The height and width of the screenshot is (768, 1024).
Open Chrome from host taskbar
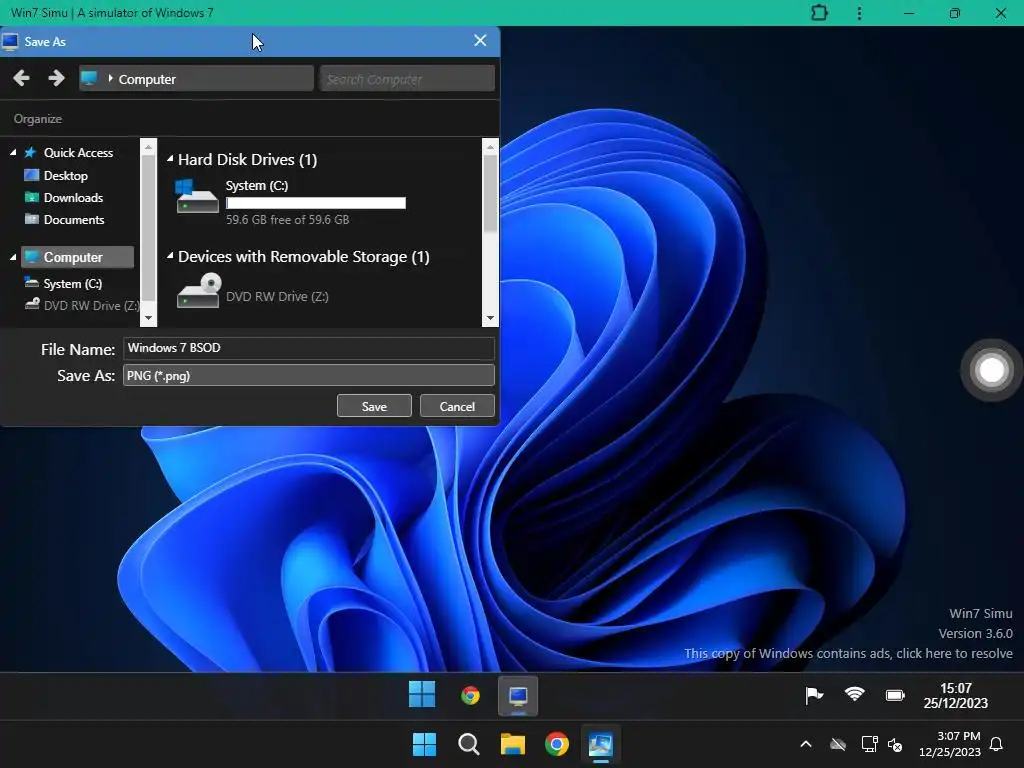tap(557, 744)
